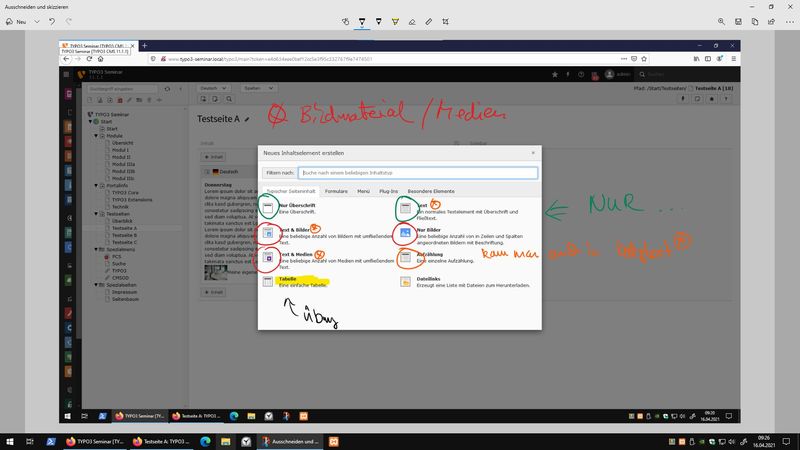Image resolution: width=800 pixels, height=450 pixels.
Task: Select Typischer Seiteninhalt tab in captured dialog
Action: [x=291, y=191]
